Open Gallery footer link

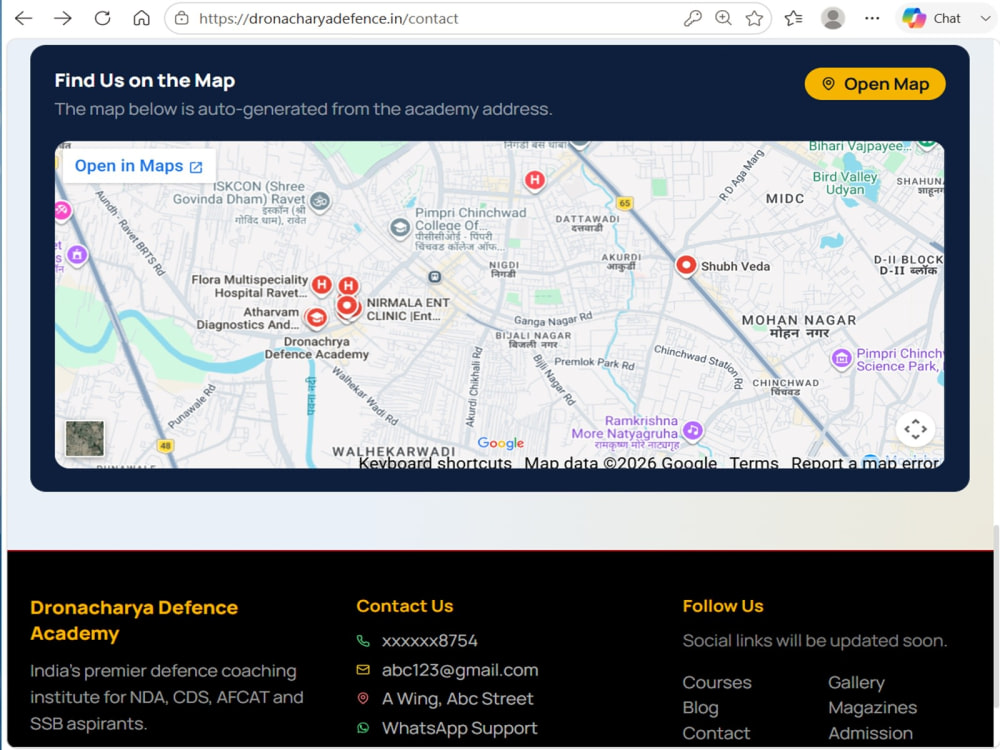point(856,682)
